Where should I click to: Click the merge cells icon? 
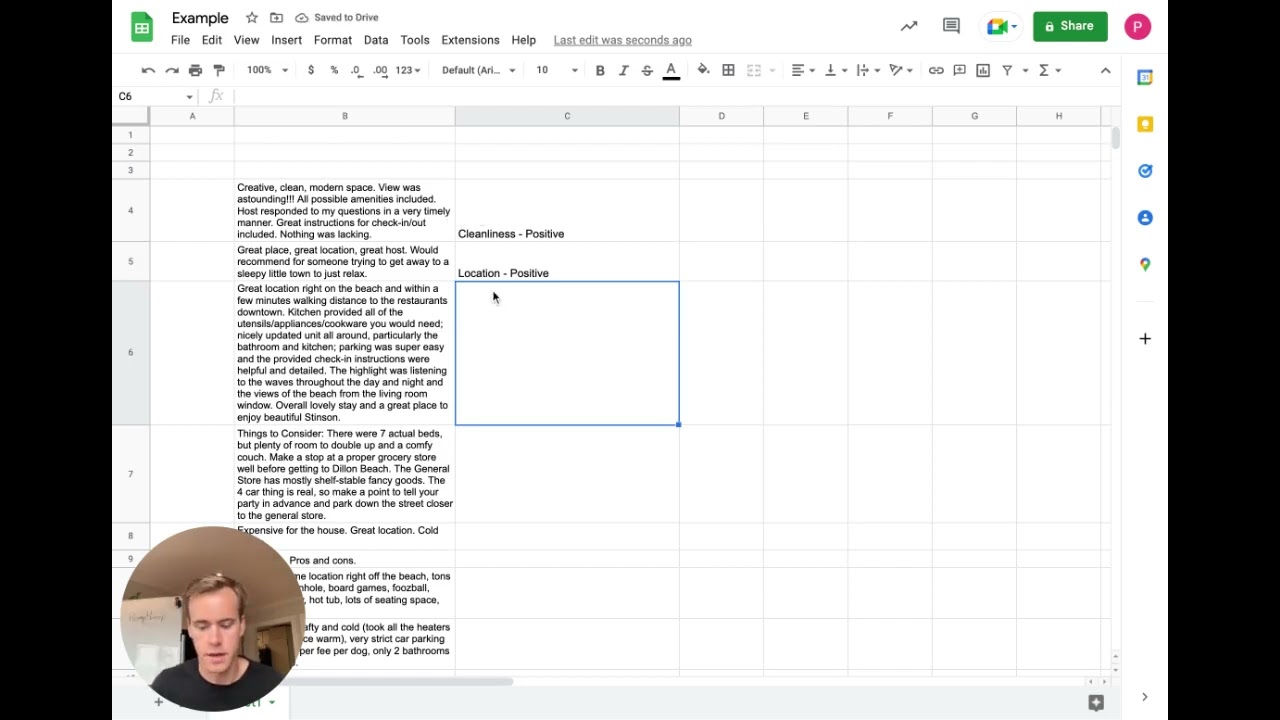(754, 70)
